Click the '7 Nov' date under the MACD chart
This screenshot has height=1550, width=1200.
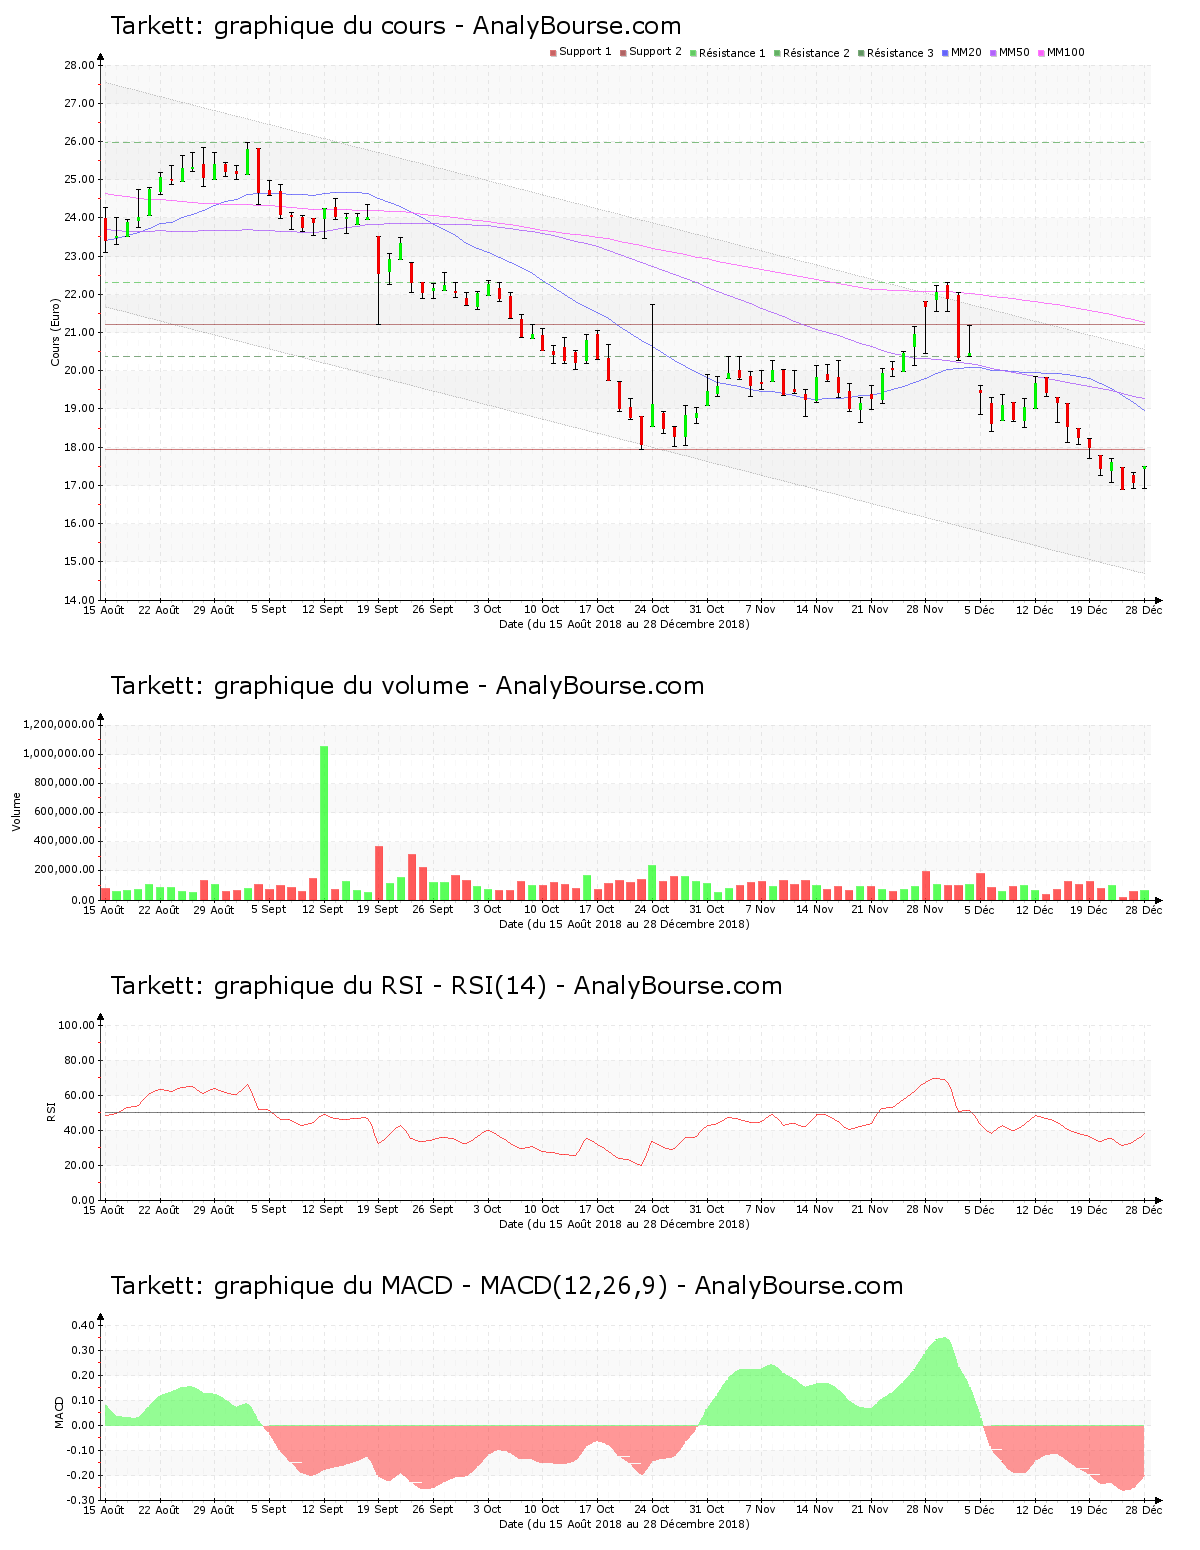coord(761,1509)
